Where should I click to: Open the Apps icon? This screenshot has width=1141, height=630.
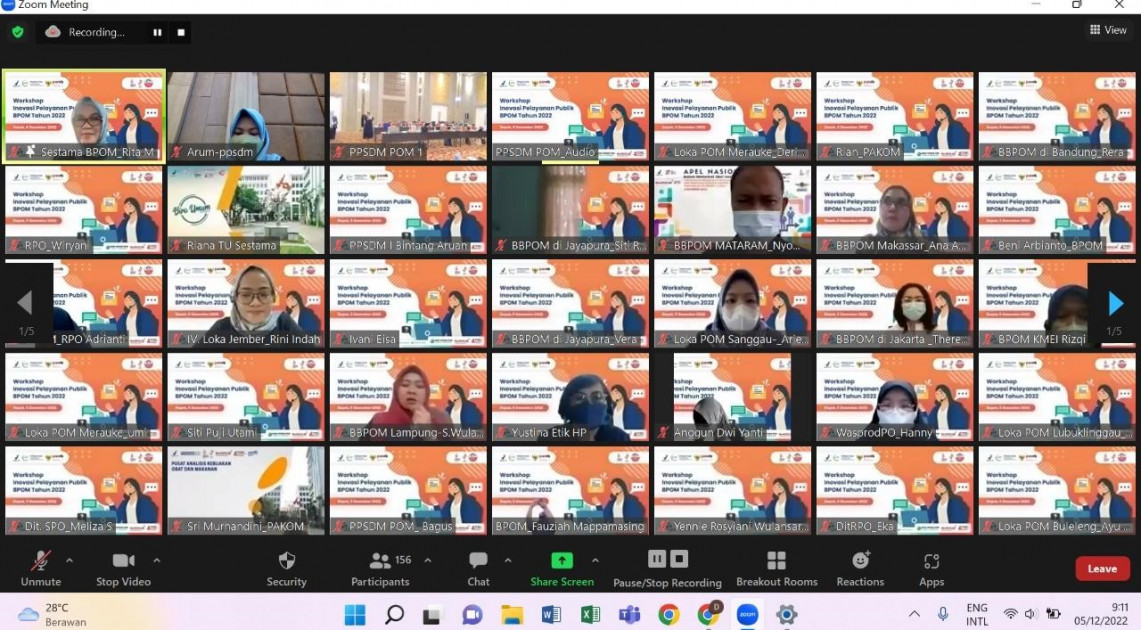931,561
